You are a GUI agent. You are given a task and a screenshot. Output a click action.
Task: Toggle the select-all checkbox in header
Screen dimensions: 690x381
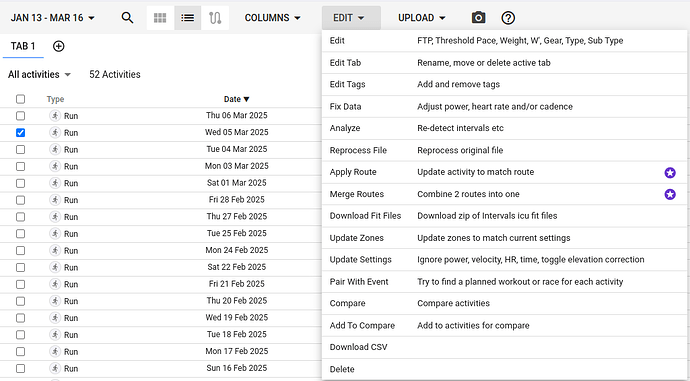point(20,99)
